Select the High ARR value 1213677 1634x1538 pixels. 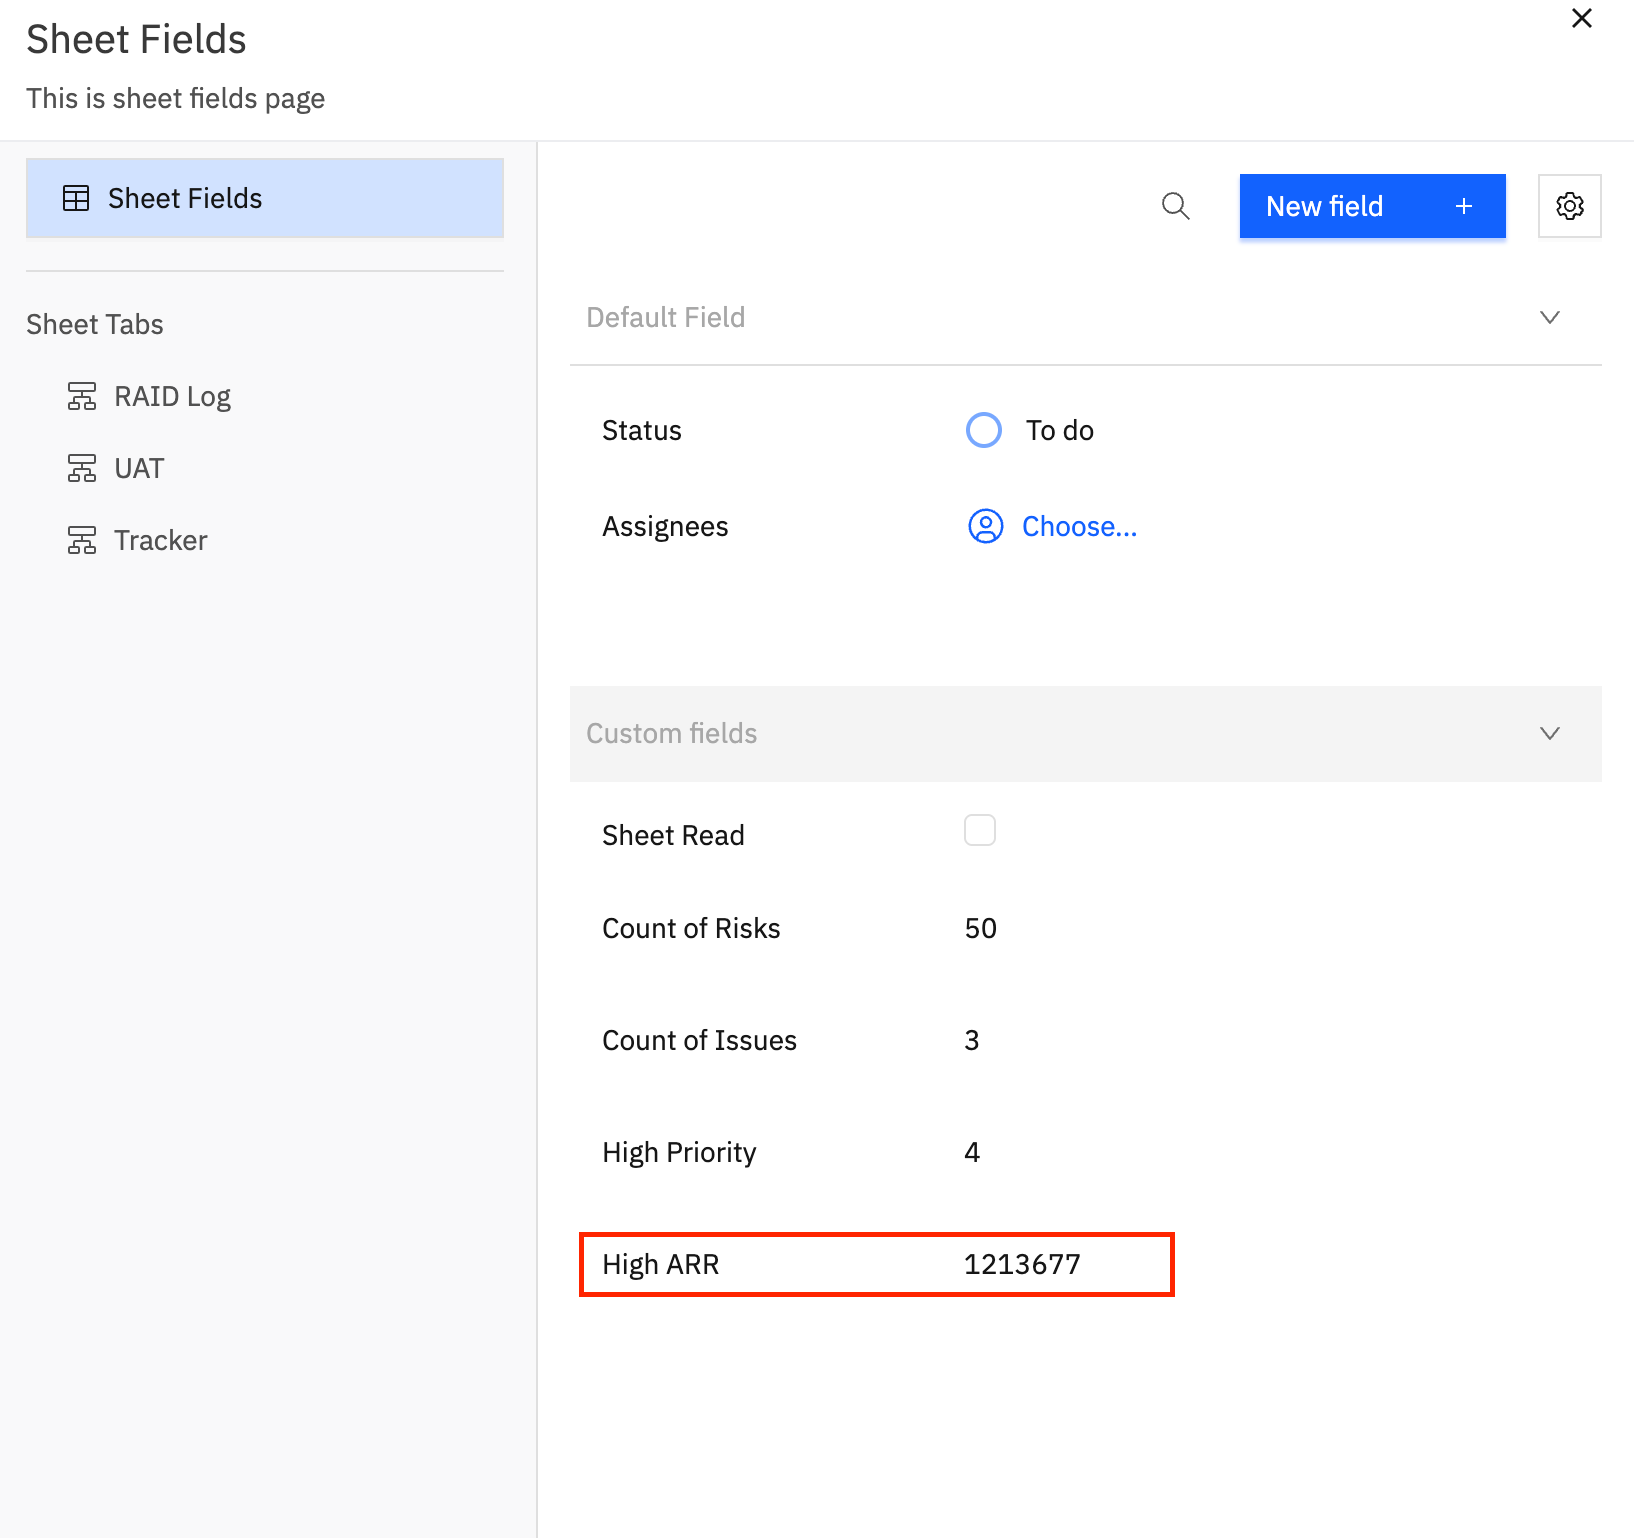click(x=1021, y=1265)
